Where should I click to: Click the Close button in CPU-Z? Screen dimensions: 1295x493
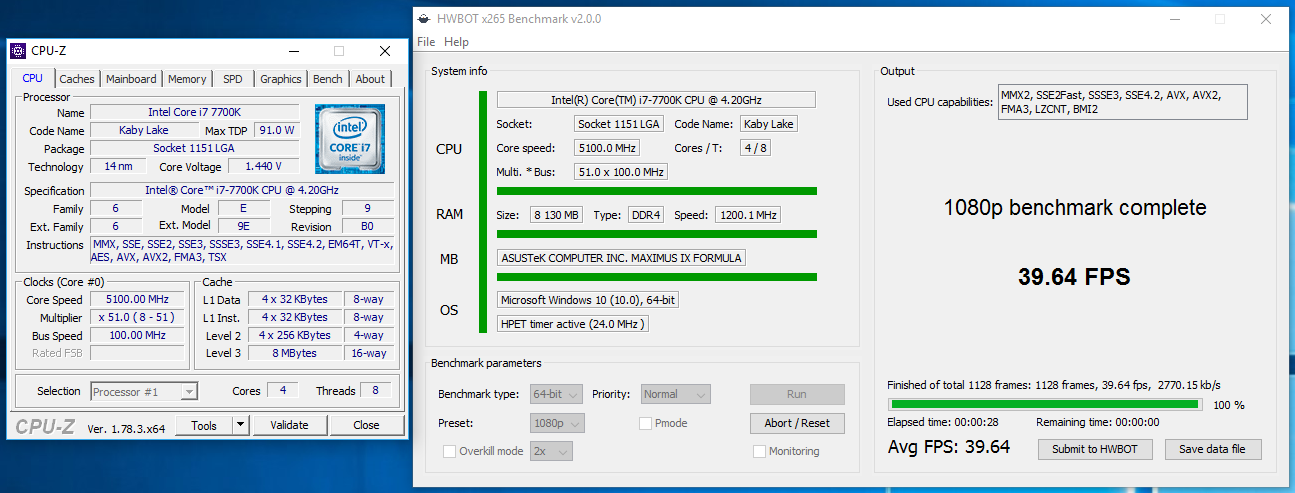(x=367, y=425)
